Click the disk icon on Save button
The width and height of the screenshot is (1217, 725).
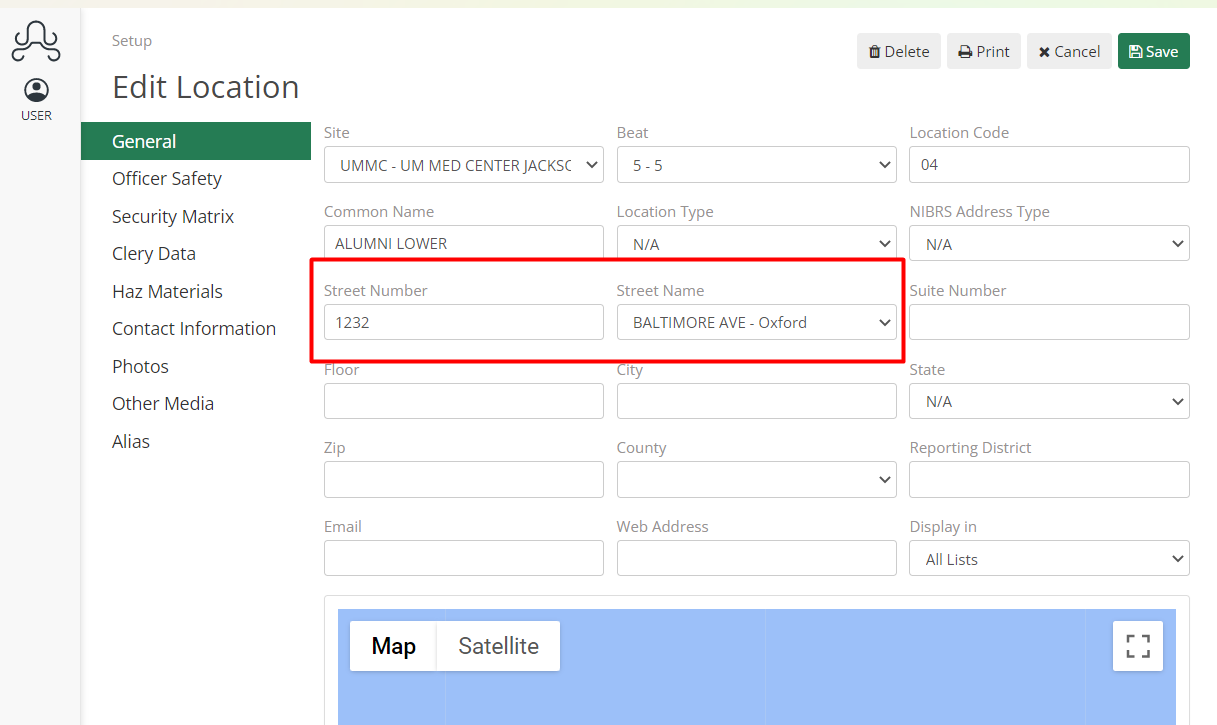pos(1135,50)
